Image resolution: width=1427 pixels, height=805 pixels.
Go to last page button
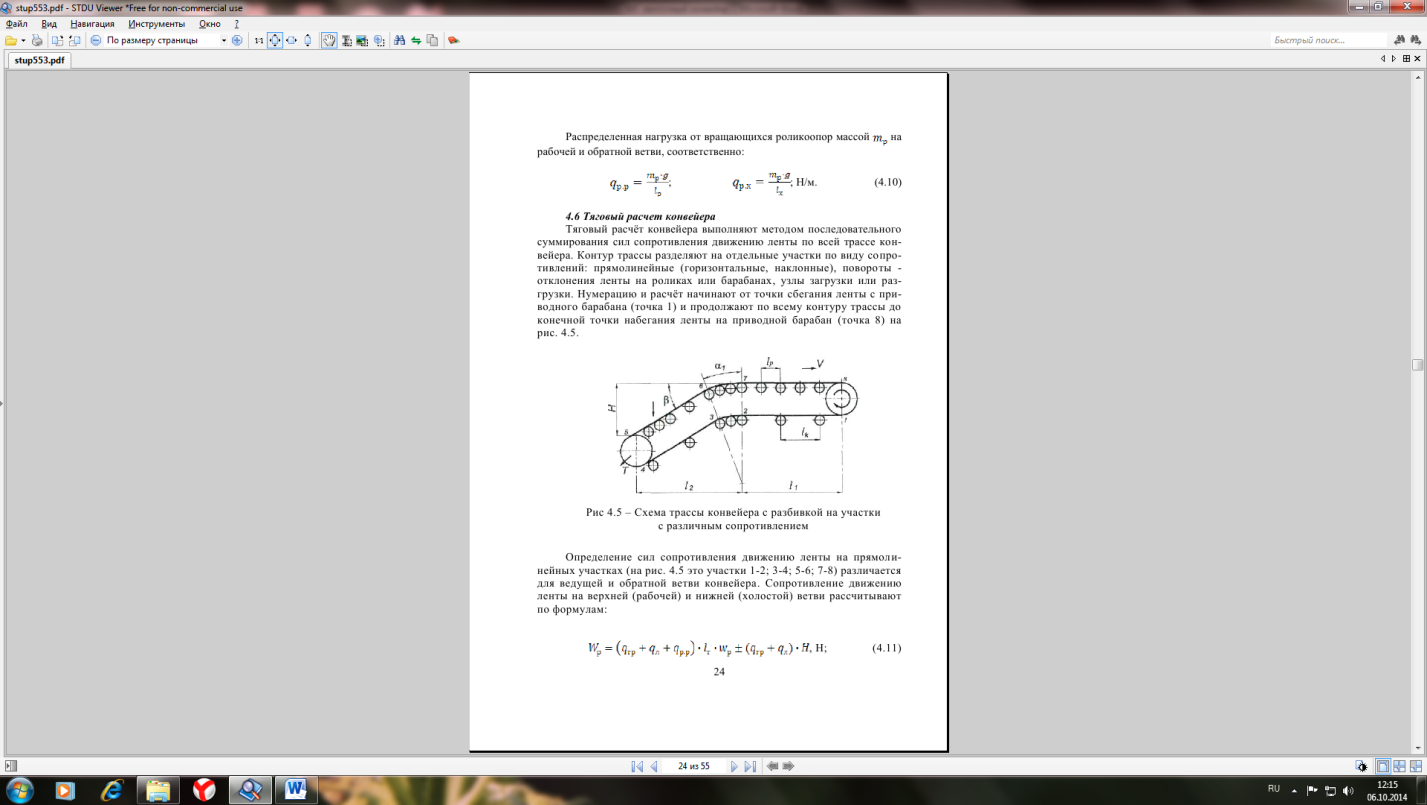(750, 766)
